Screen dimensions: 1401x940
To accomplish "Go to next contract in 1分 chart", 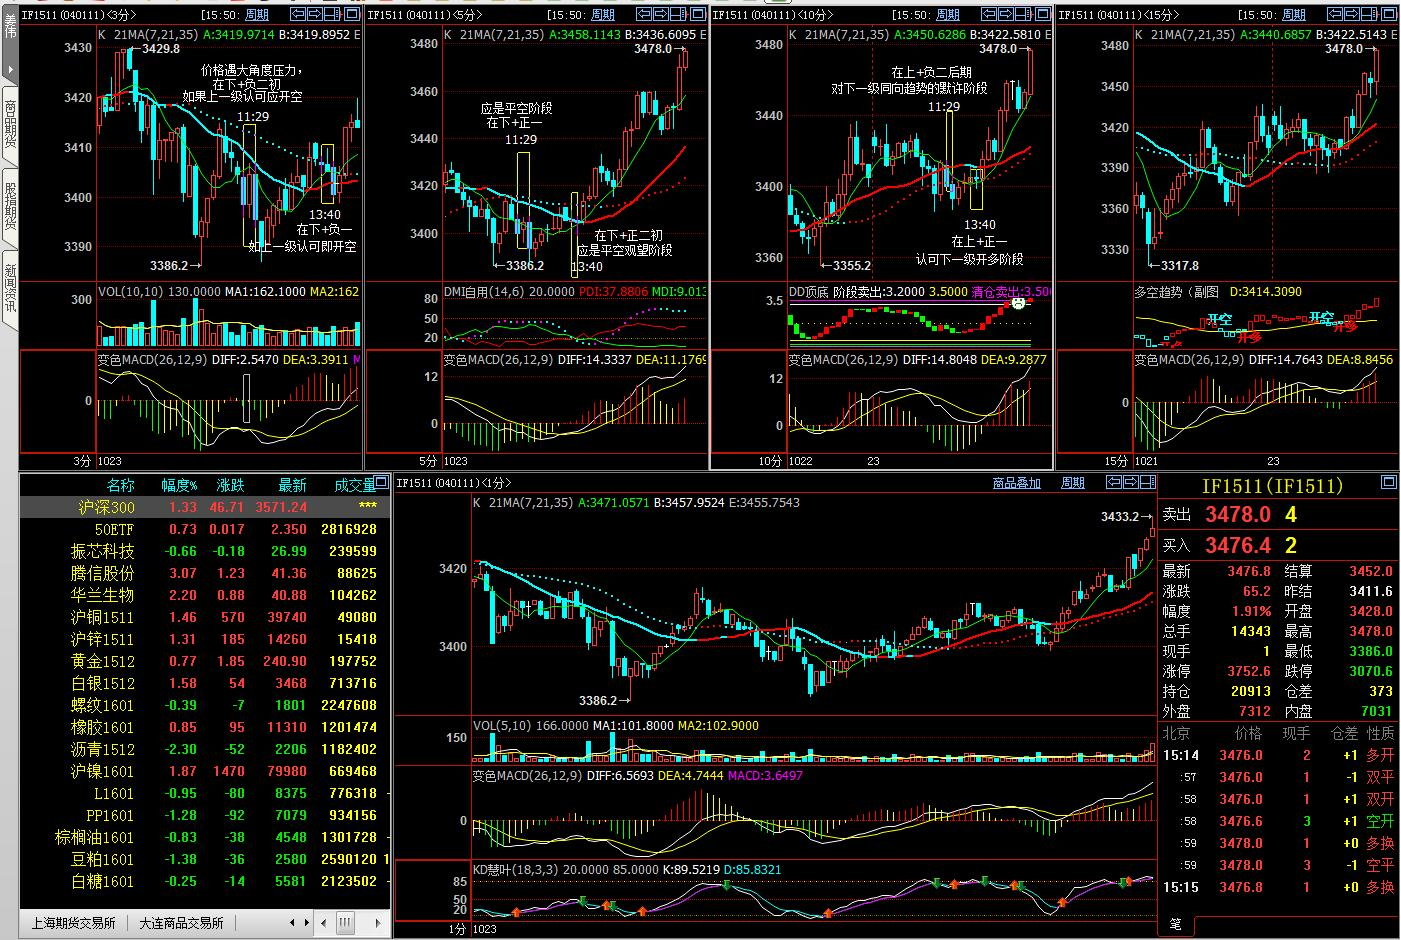I will pos(1131,482).
